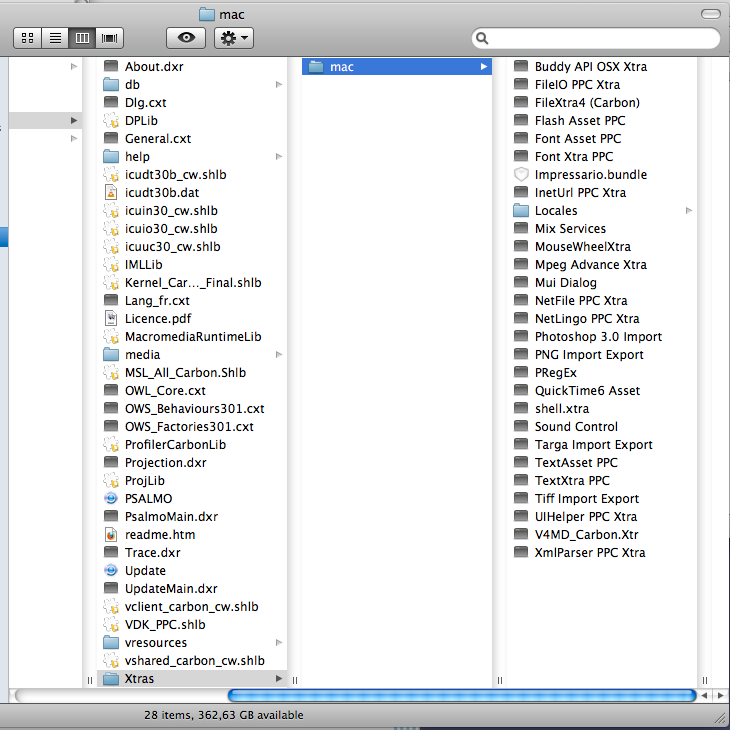The image size is (730, 730).
Task: Click the scroll left arrow button
Action: 704,696
